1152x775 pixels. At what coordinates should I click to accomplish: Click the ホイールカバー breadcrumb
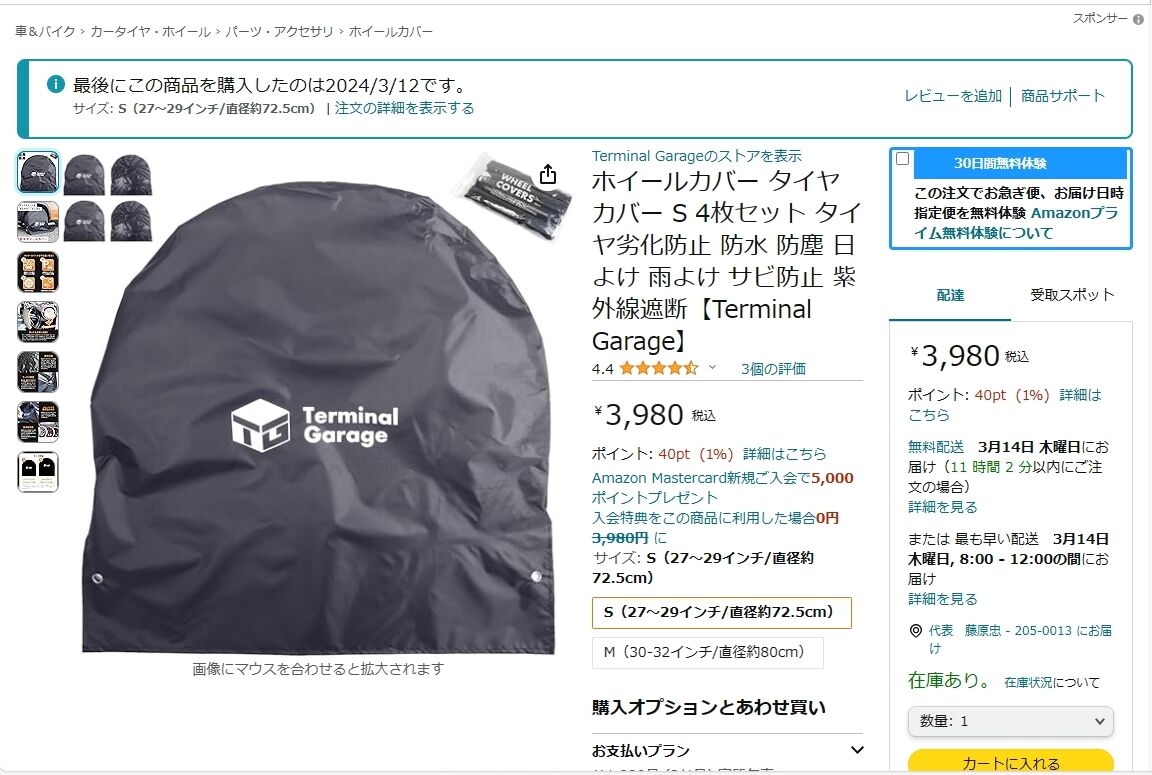390,32
